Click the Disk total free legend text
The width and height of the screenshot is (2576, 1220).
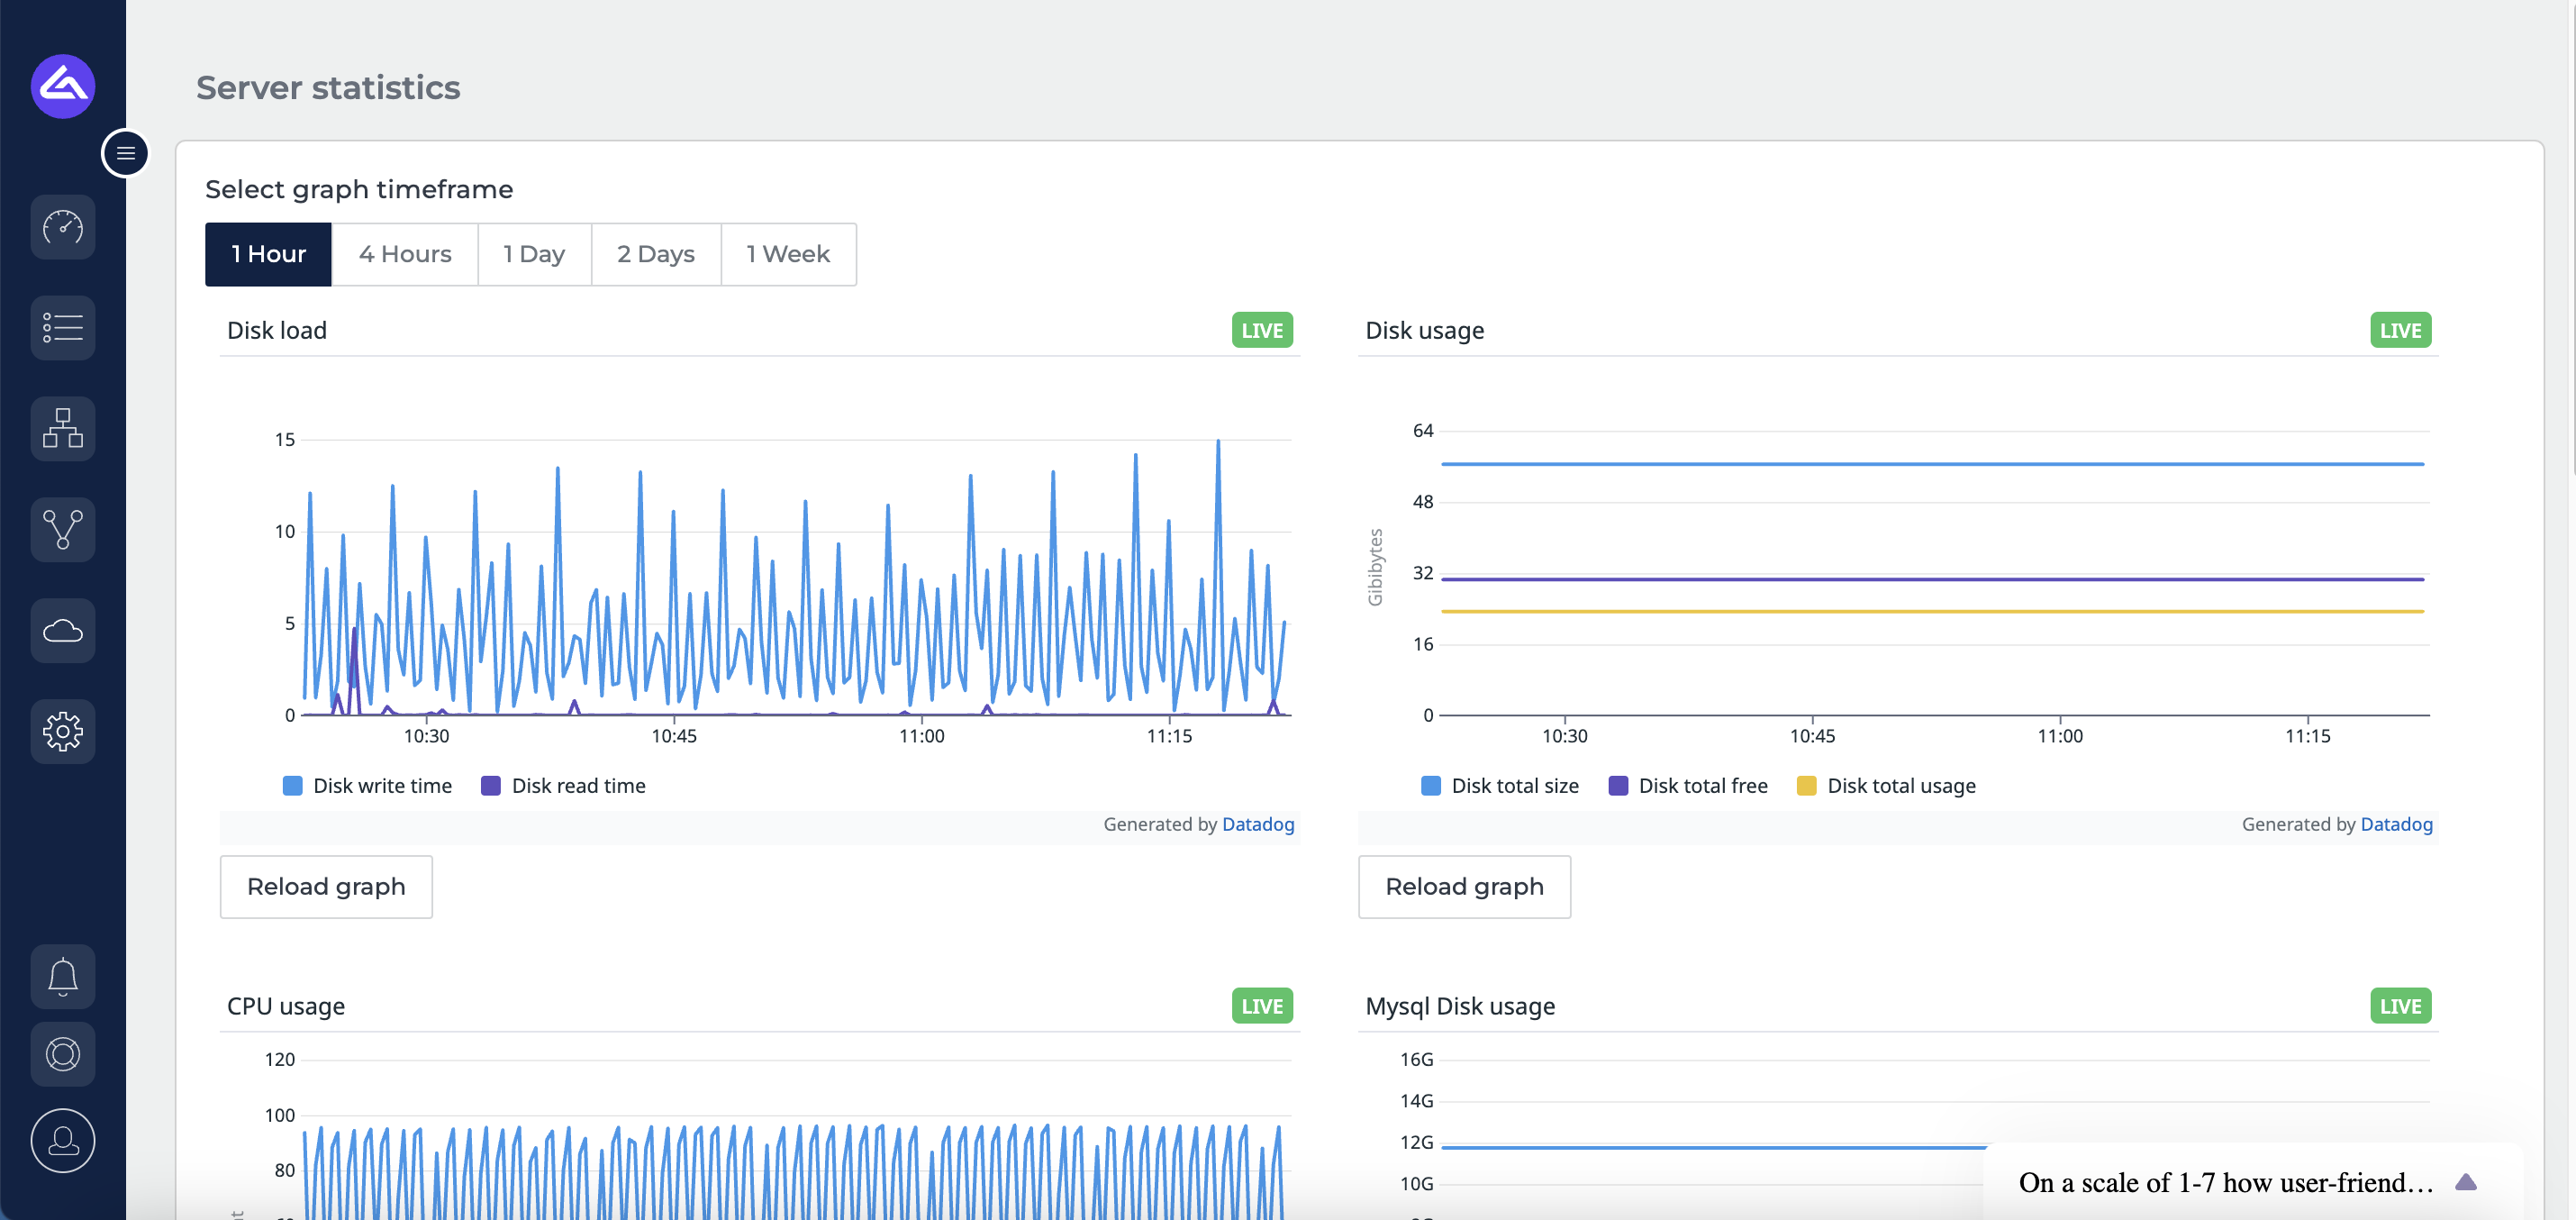[x=1702, y=785]
